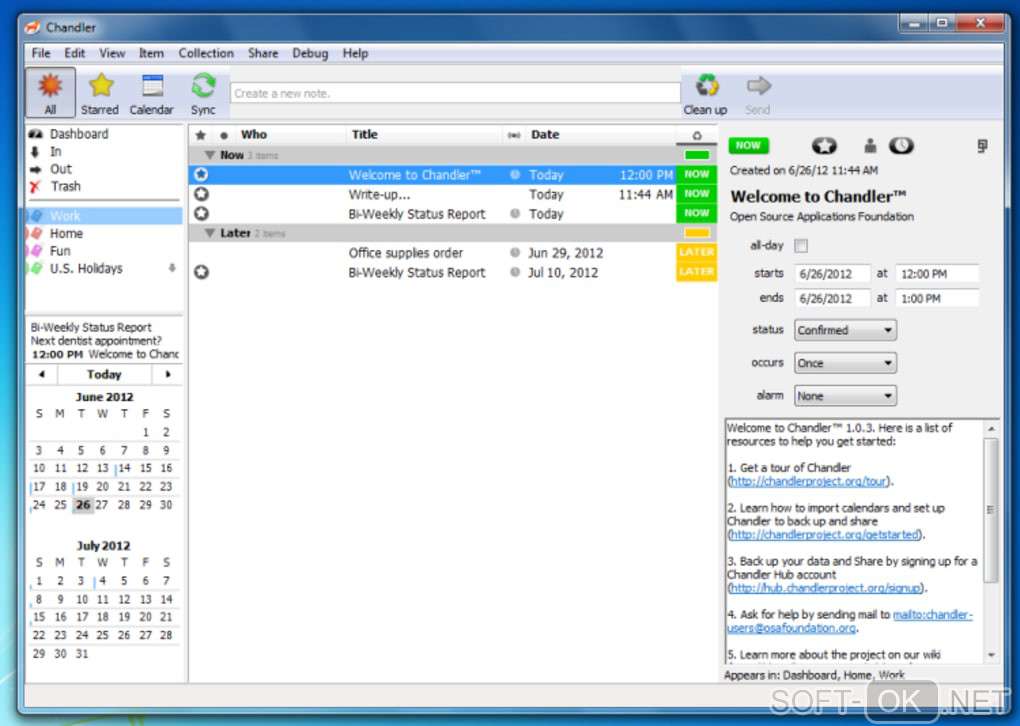The width and height of the screenshot is (1020, 726).
Task: Open the alarm None dropdown
Action: tap(845, 396)
